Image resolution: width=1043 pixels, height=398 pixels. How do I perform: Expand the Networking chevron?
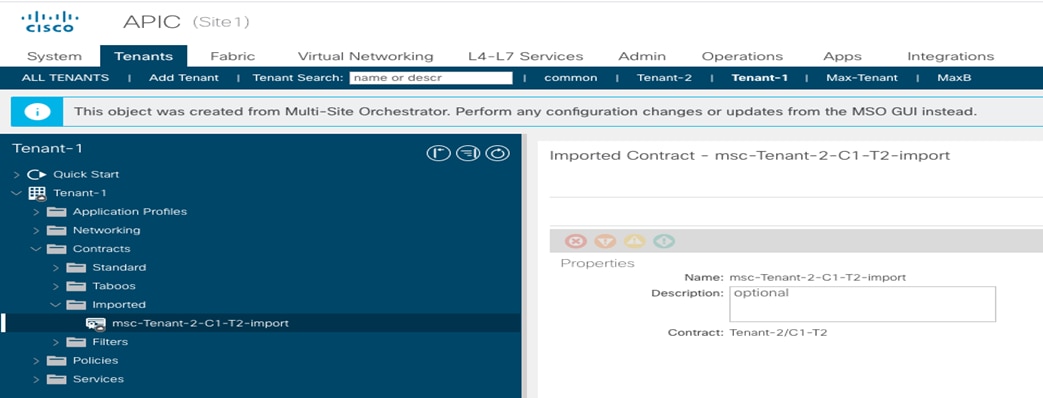37,230
